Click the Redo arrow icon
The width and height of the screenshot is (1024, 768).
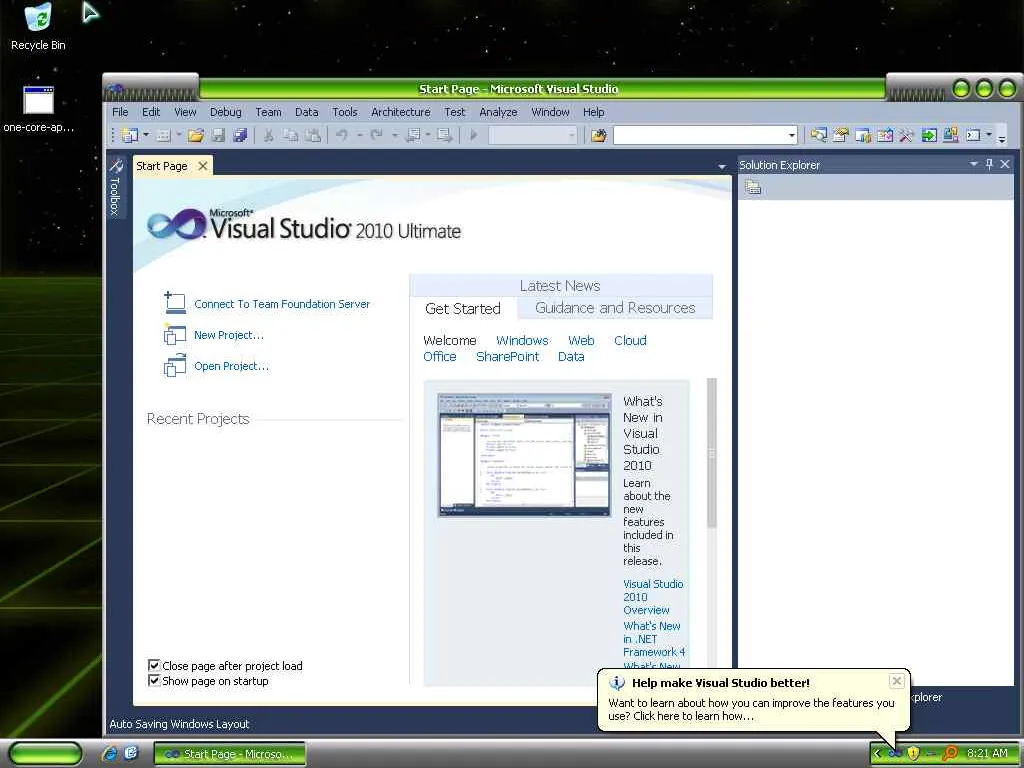point(376,135)
